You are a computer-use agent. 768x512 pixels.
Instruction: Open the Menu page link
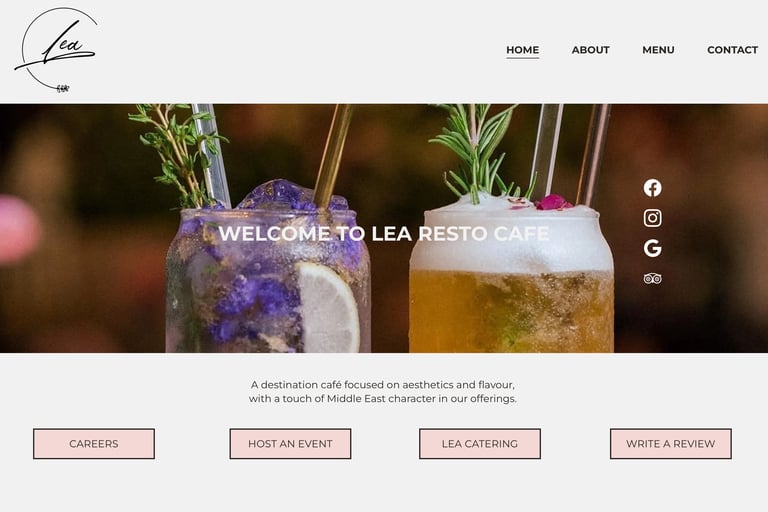pyautogui.click(x=658, y=50)
